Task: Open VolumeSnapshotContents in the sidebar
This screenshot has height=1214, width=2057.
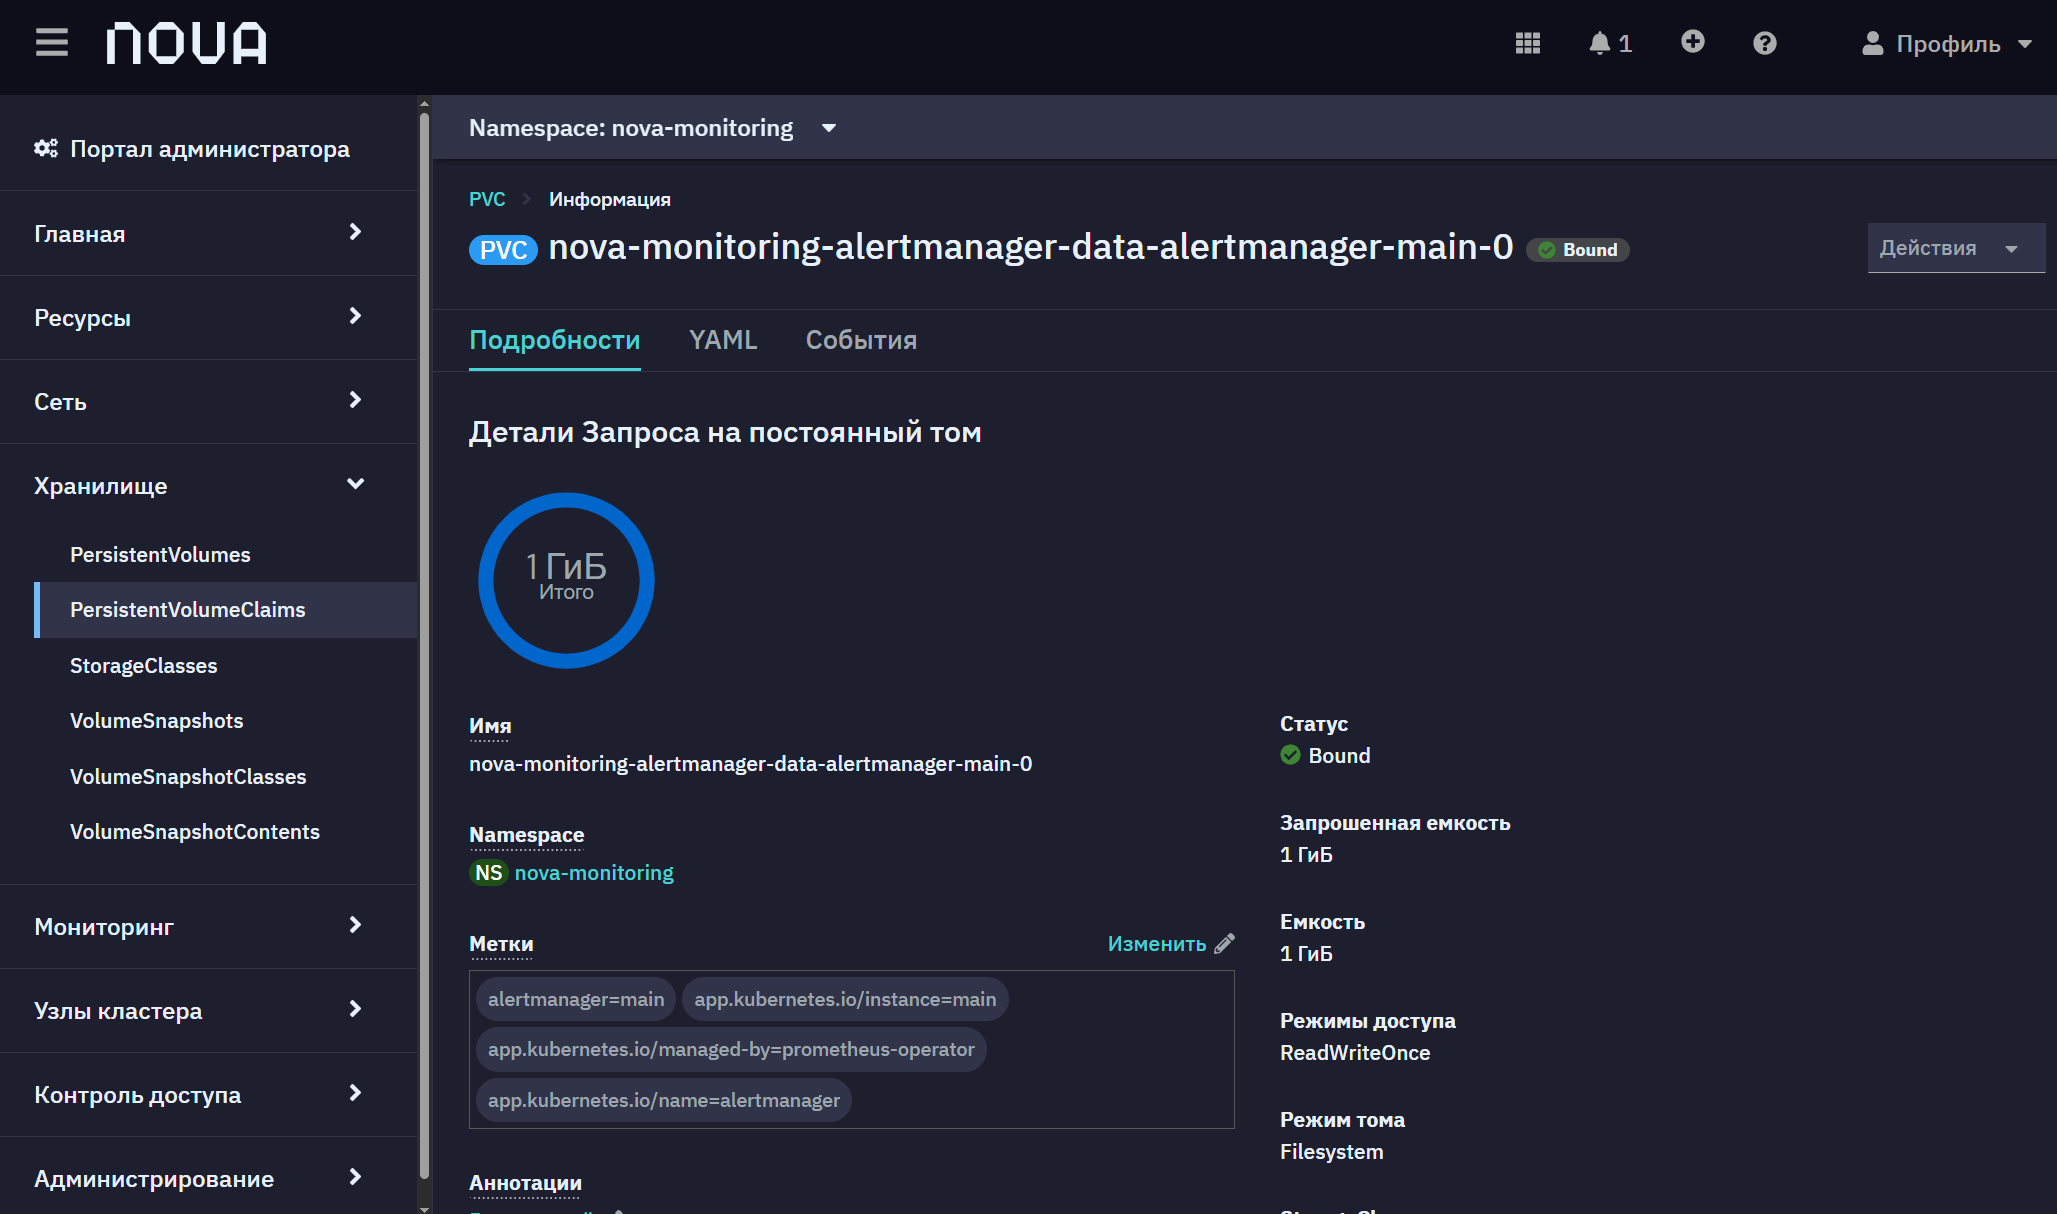Action: click(195, 831)
